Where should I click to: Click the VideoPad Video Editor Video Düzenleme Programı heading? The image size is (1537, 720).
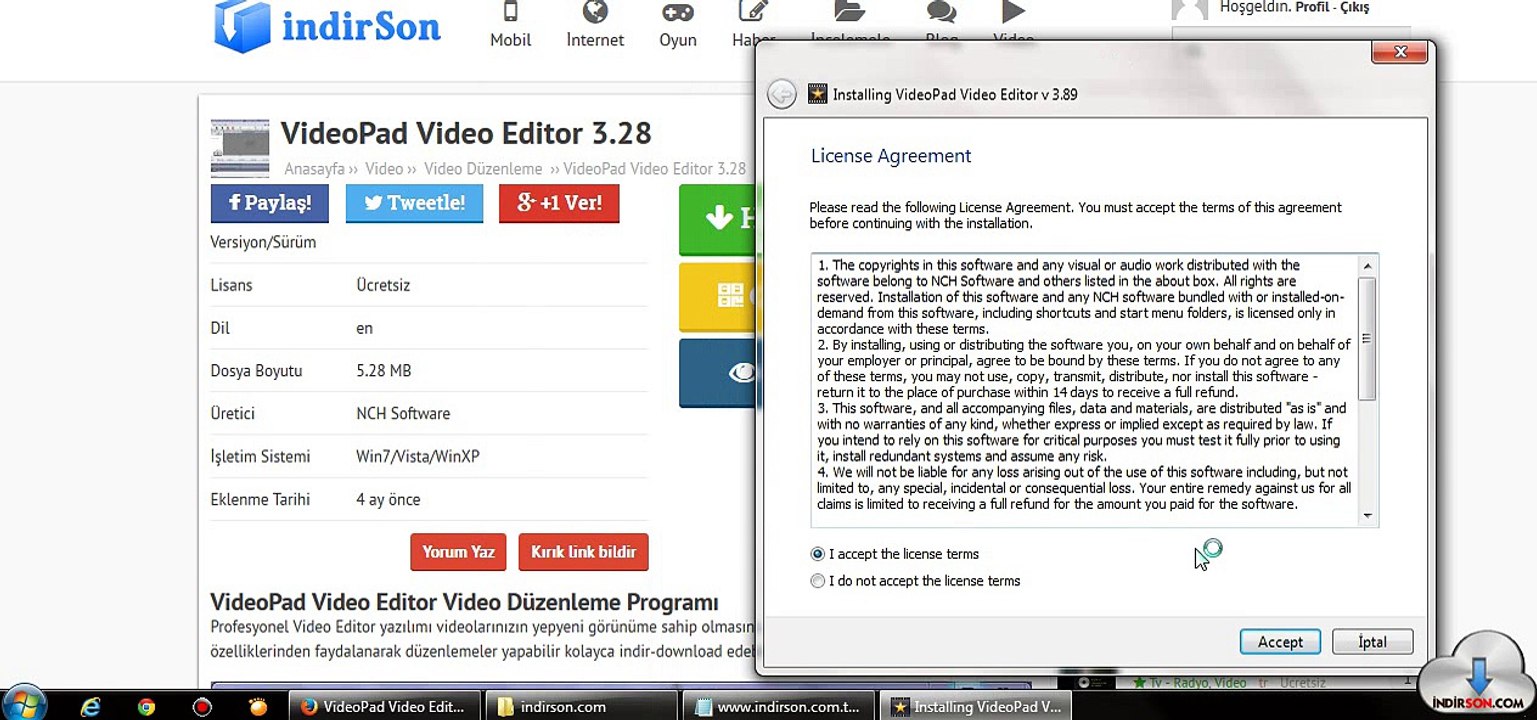pyautogui.click(x=464, y=602)
